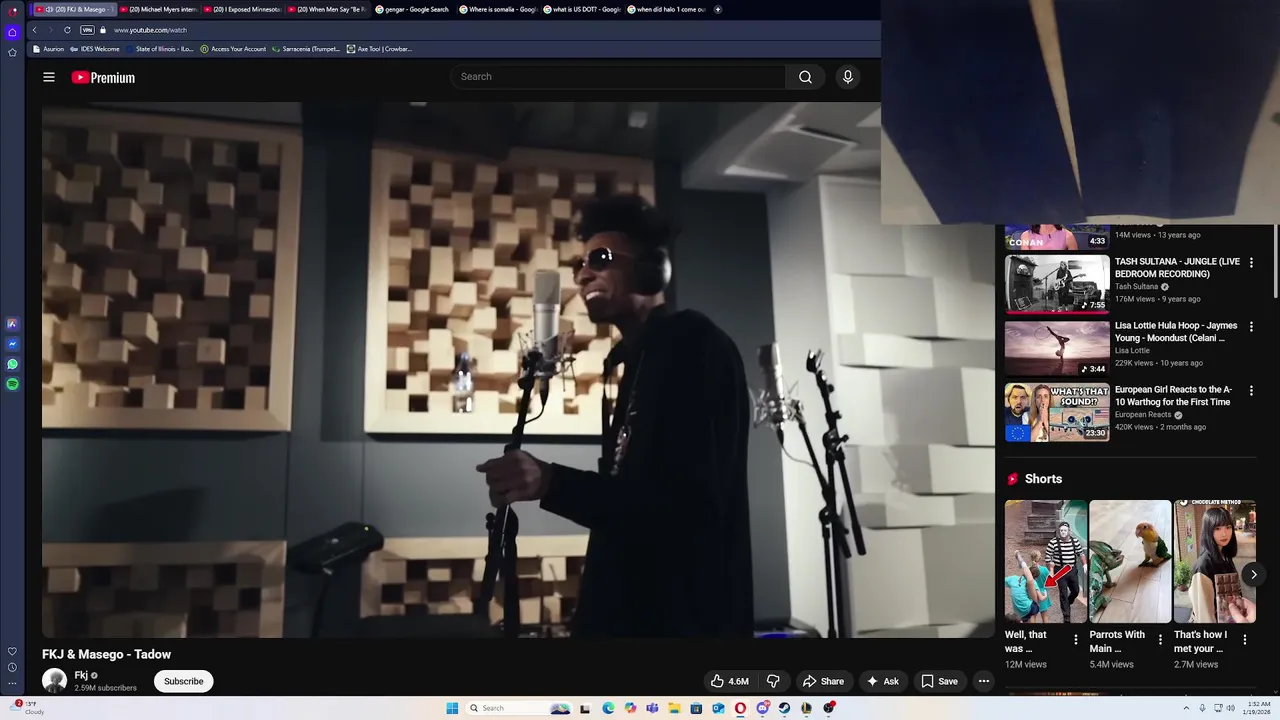Open Opera sidebar bookmarks star

click(12, 52)
